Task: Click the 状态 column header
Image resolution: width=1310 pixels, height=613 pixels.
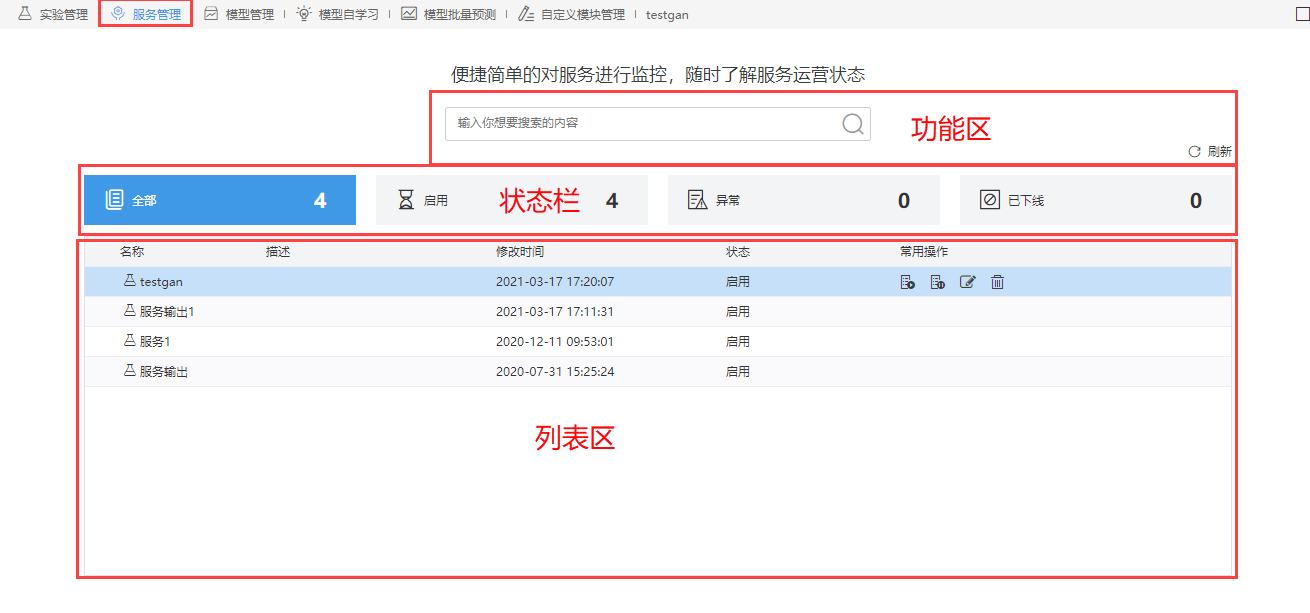Action: 738,252
